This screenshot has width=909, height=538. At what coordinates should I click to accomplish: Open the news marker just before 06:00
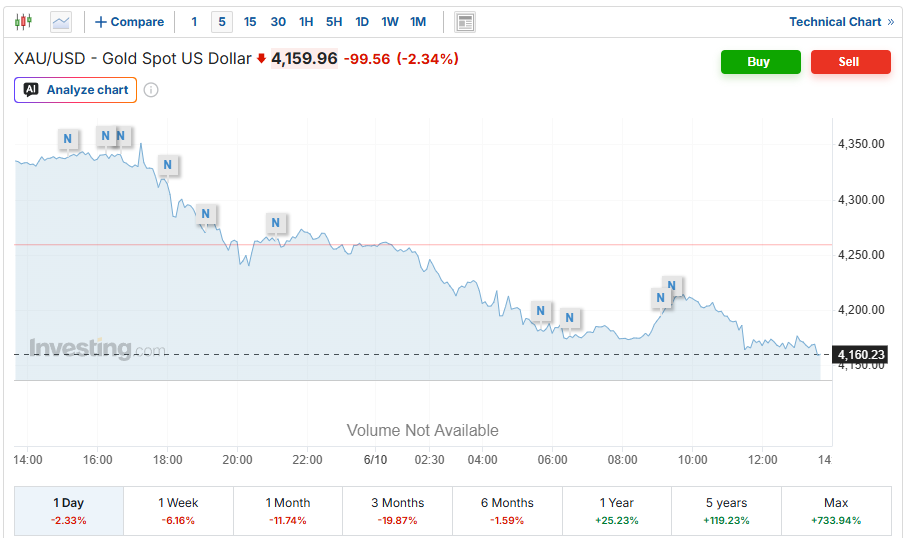[x=540, y=311]
